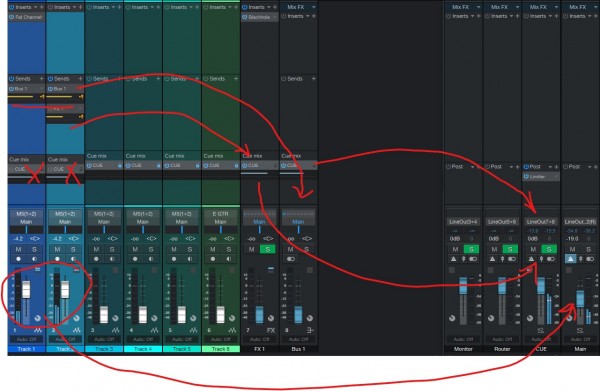Screen dimensions: 600x391
Task: Click microphone talkback icon on Router channel
Action: click(502, 259)
